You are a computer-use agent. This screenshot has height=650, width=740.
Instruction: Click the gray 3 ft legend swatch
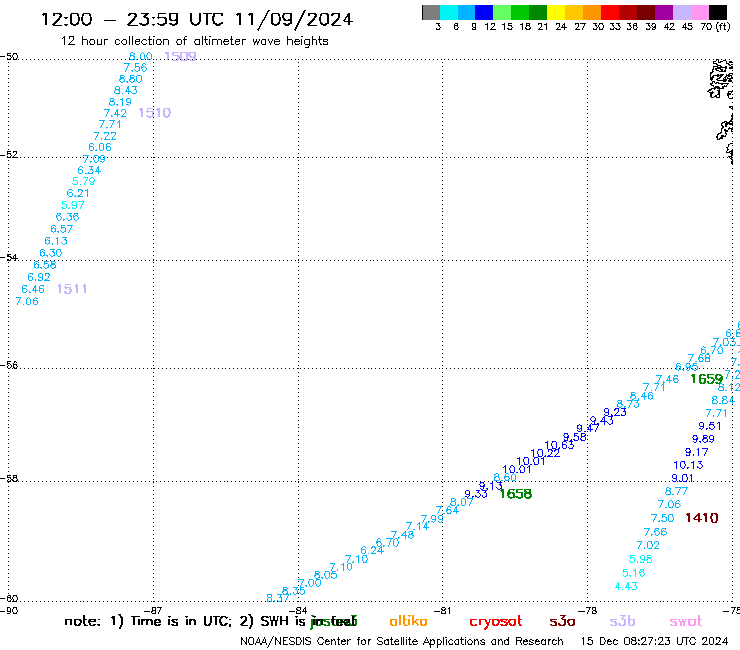431,12
